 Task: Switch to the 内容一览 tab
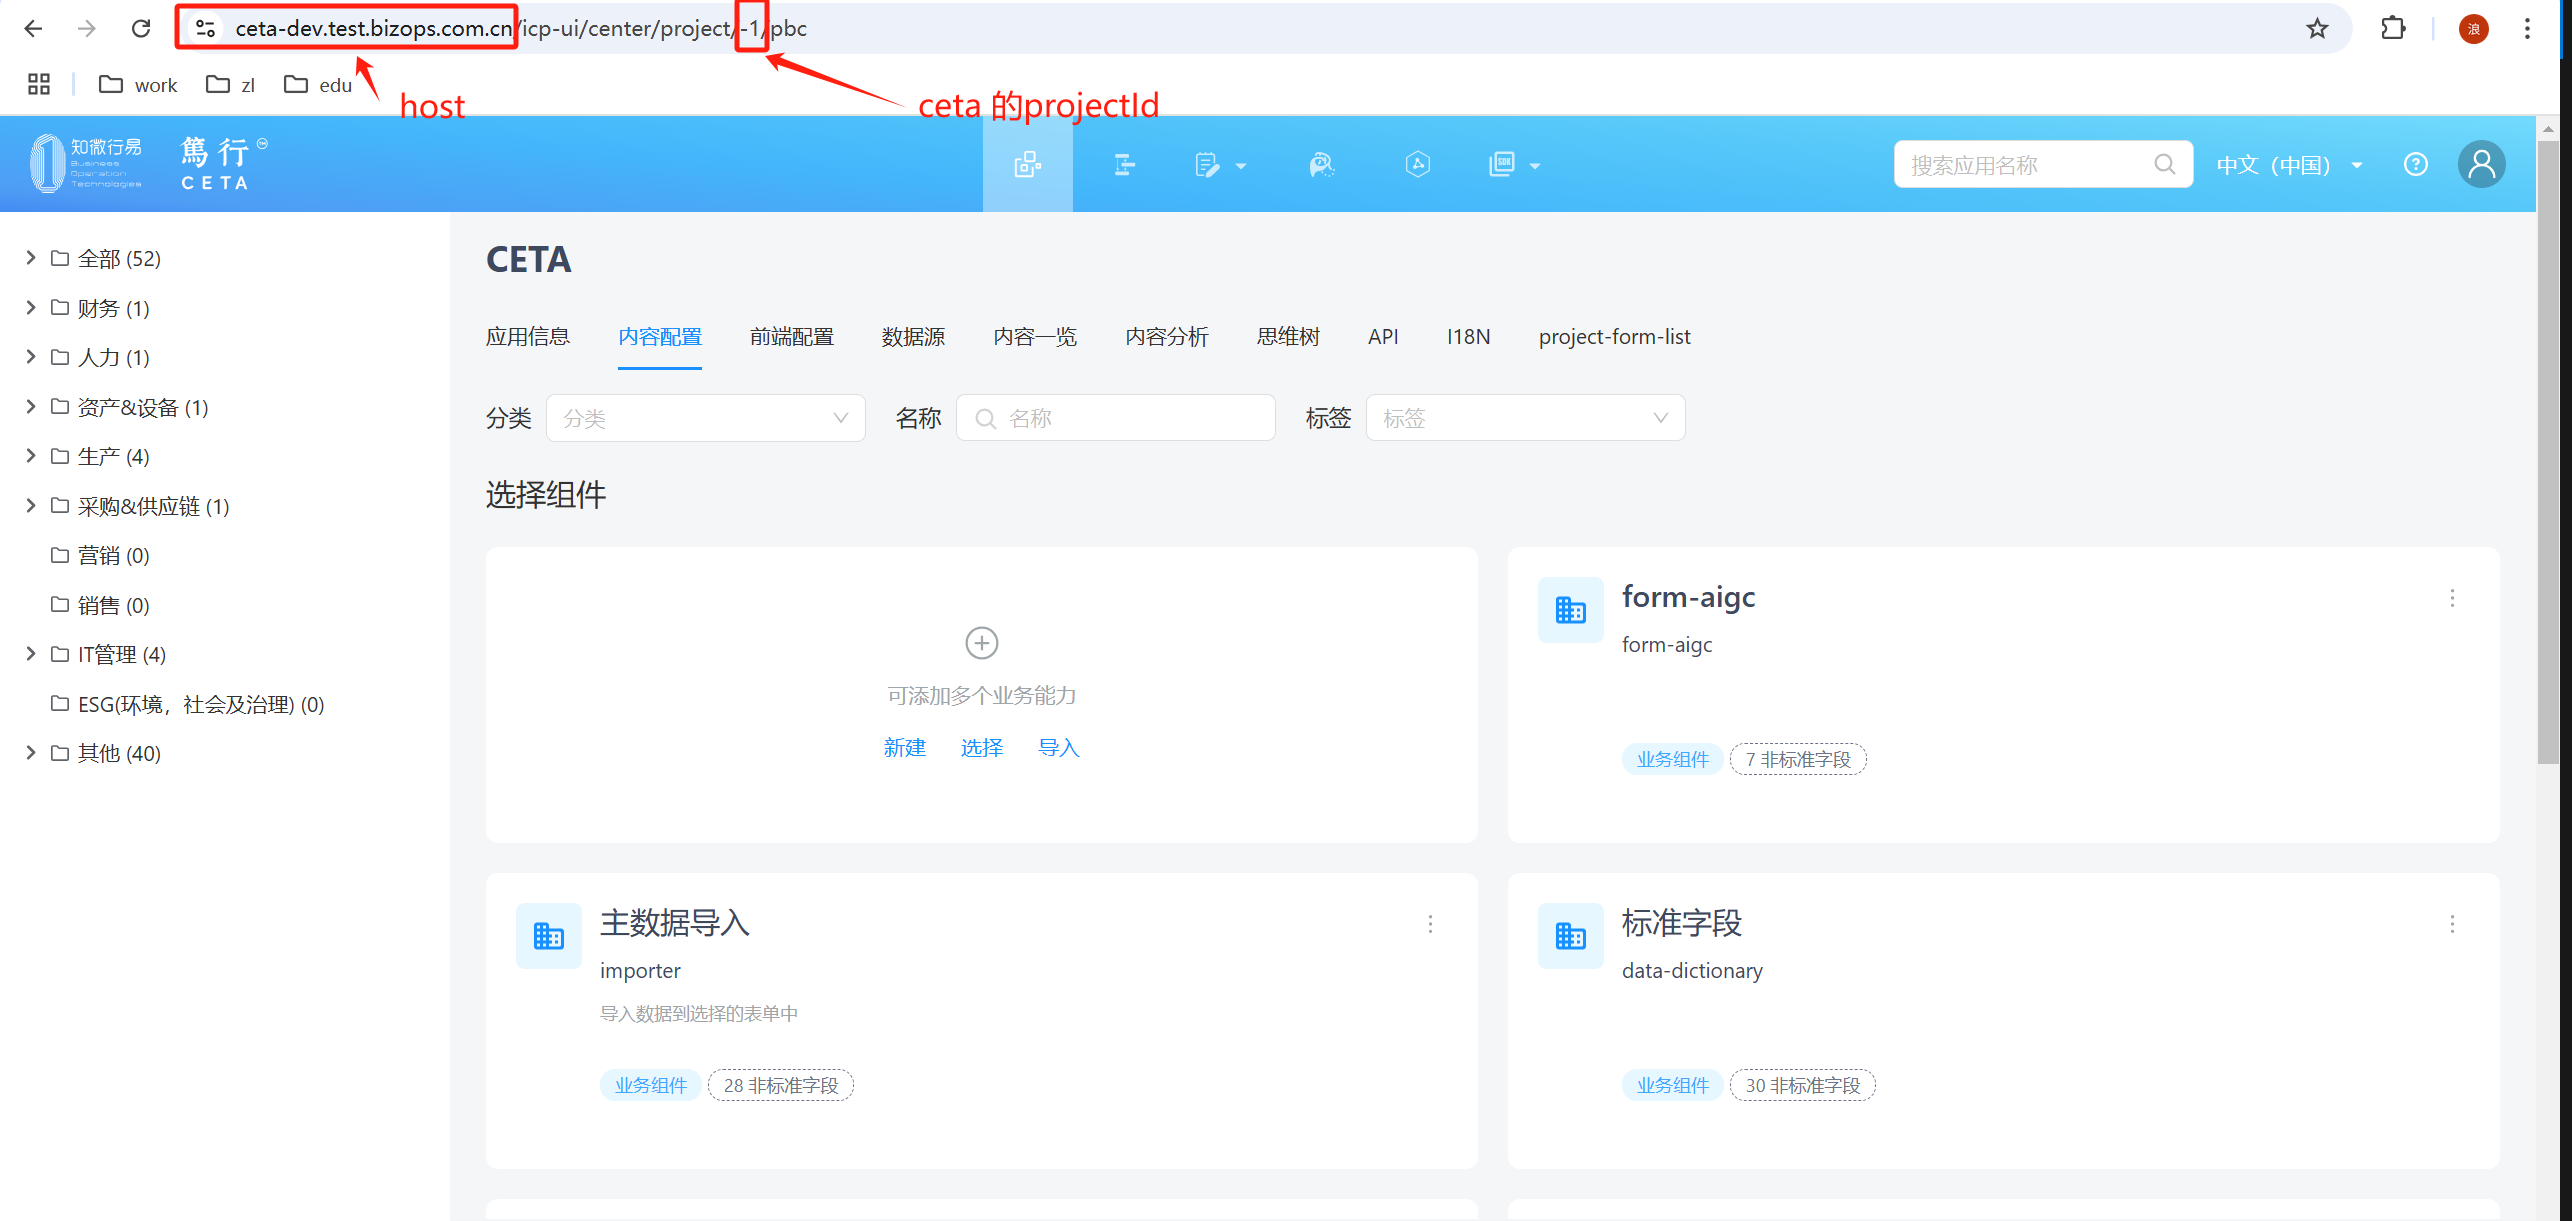click(x=1035, y=337)
